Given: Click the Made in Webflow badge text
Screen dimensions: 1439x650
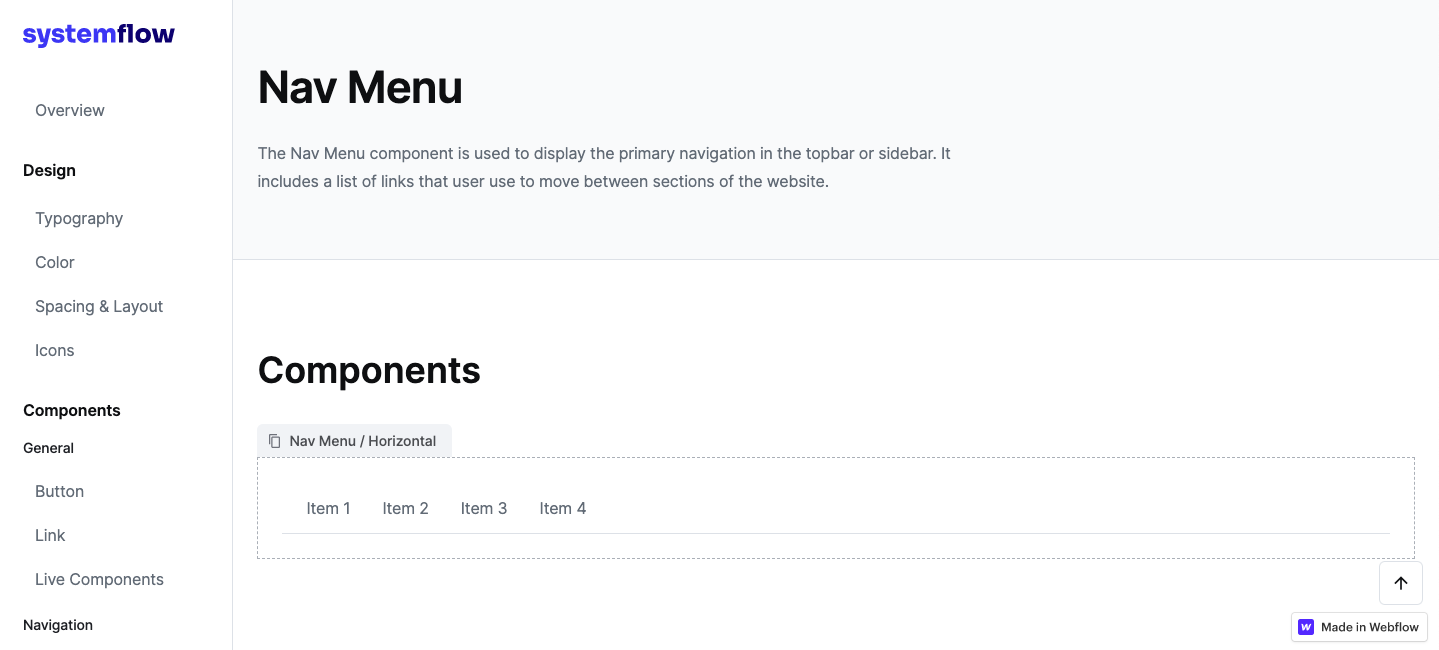Looking at the screenshot, I should [x=1369, y=627].
